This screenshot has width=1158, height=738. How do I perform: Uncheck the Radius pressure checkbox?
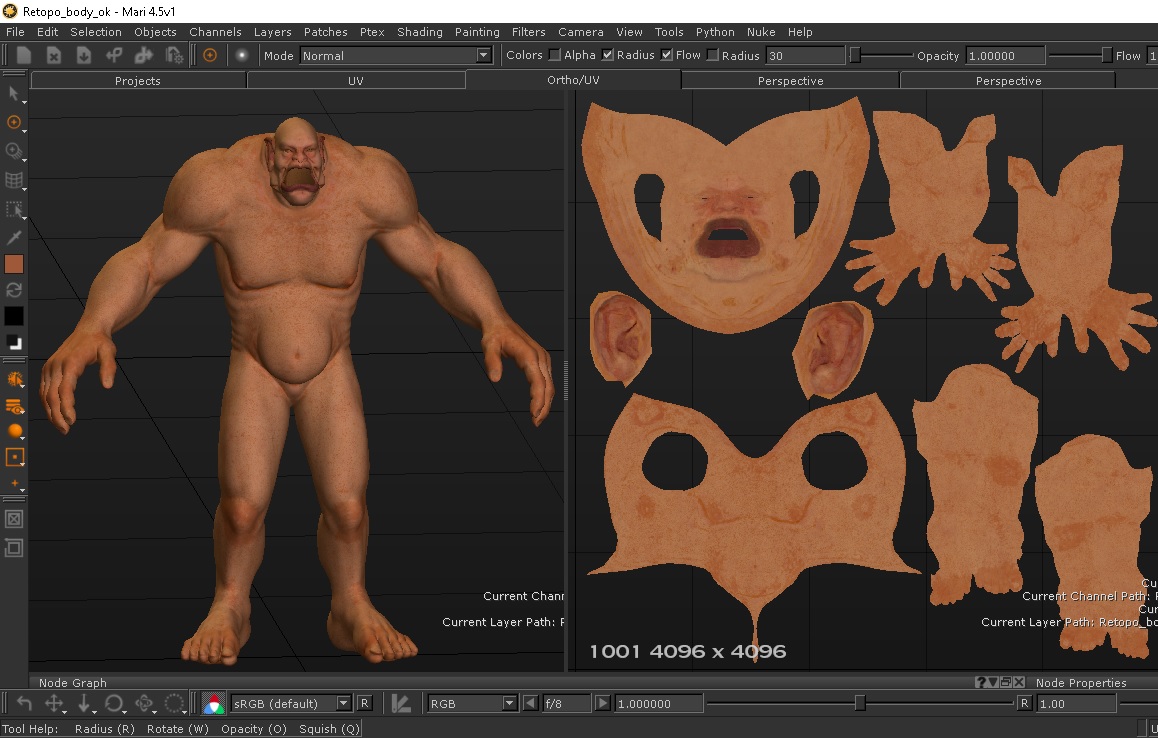point(666,55)
